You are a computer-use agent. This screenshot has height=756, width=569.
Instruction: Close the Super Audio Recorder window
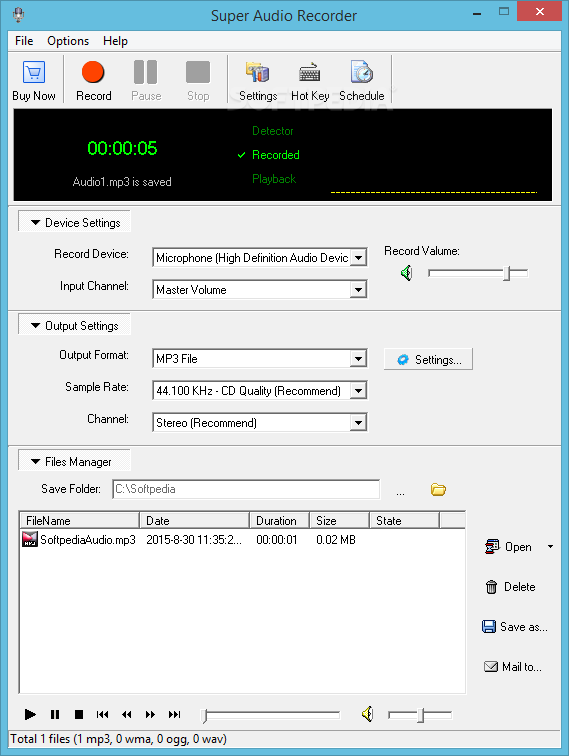click(x=540, y=12)
